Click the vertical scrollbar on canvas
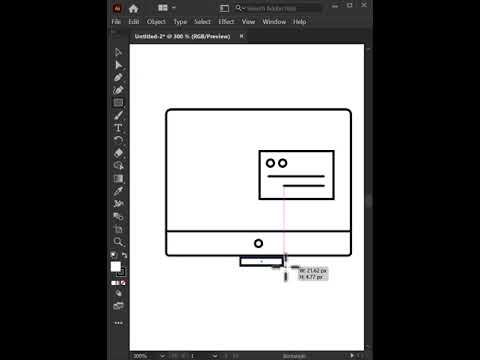Screen dimensions: 480x360 (368, 200)
